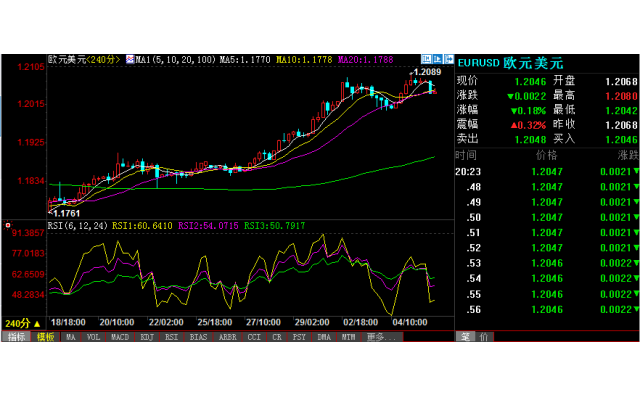Screen dimensions: 640x397
Task: Switch to the 模板 tab
Action: [x=45, y=337]
